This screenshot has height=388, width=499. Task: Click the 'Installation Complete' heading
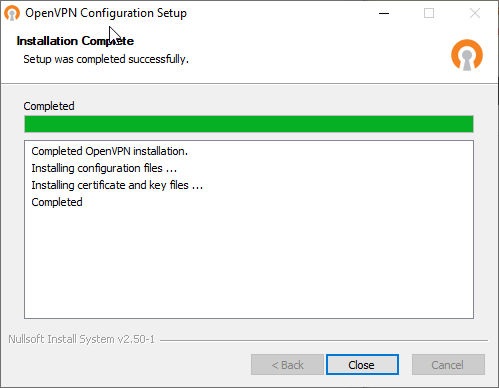(75, 41)
